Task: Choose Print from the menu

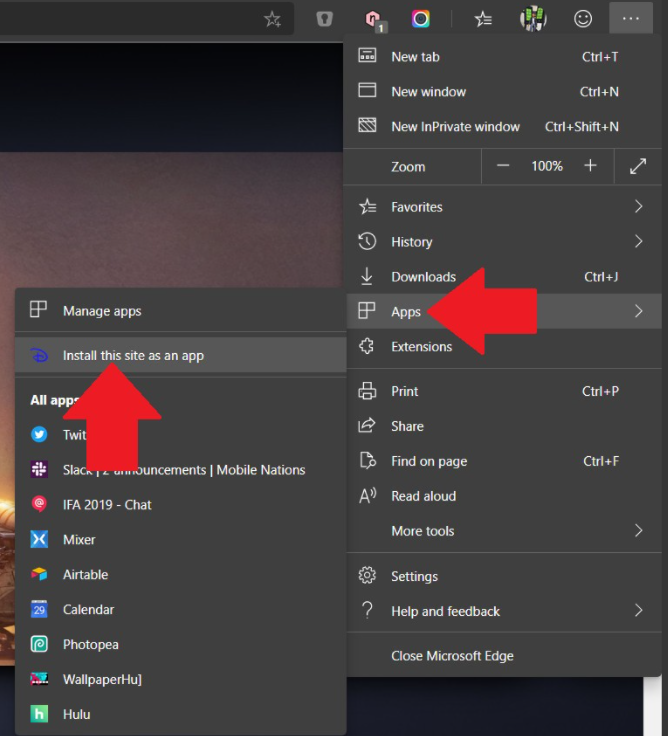Action: (x=504, y=391)
